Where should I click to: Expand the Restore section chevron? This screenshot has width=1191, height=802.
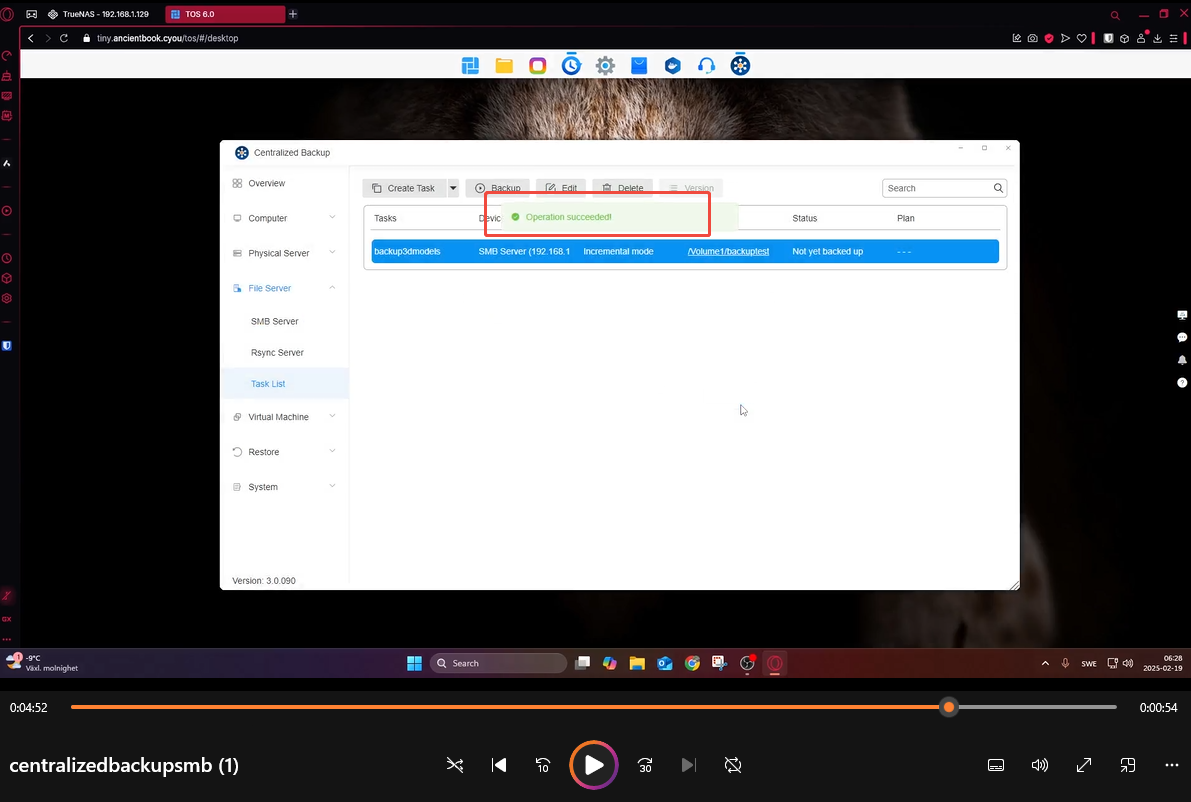(332, 451)
